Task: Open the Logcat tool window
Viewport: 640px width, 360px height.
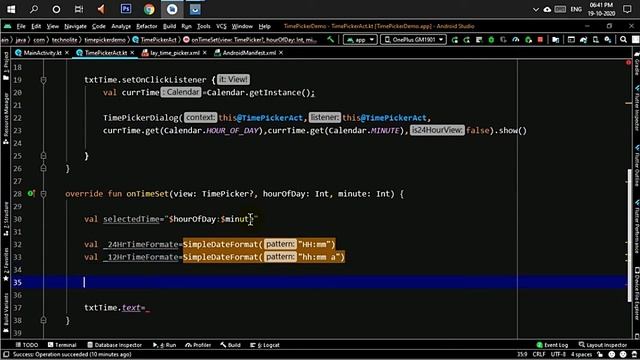Action: tap(265, 345)
